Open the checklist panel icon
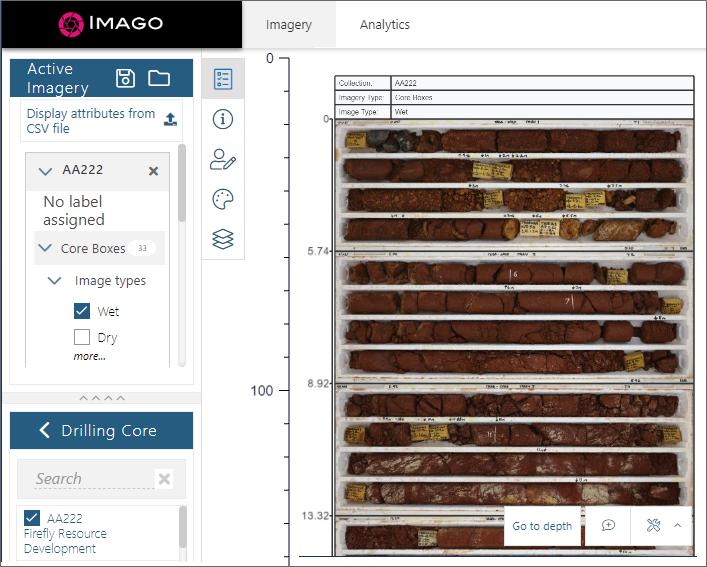The height and width of the screenshot is (567, 707). [223, 79]
